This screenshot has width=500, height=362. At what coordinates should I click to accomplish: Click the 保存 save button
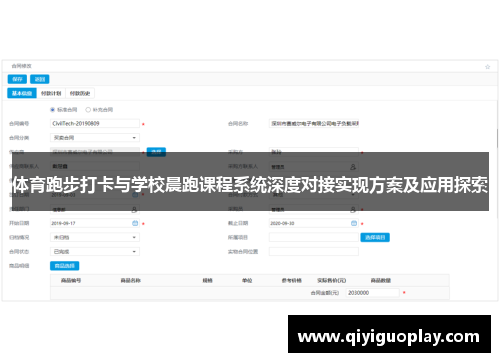tap(17, 79)
